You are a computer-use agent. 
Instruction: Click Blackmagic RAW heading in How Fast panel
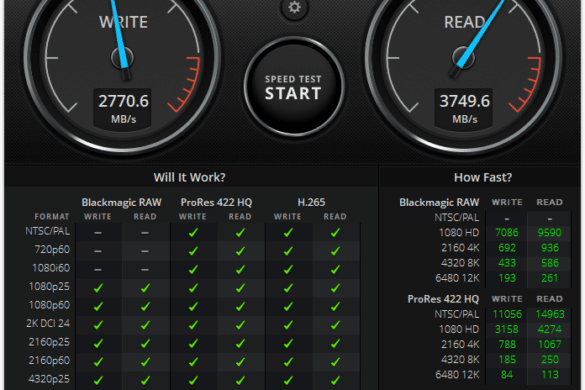[x=439, y=202]
